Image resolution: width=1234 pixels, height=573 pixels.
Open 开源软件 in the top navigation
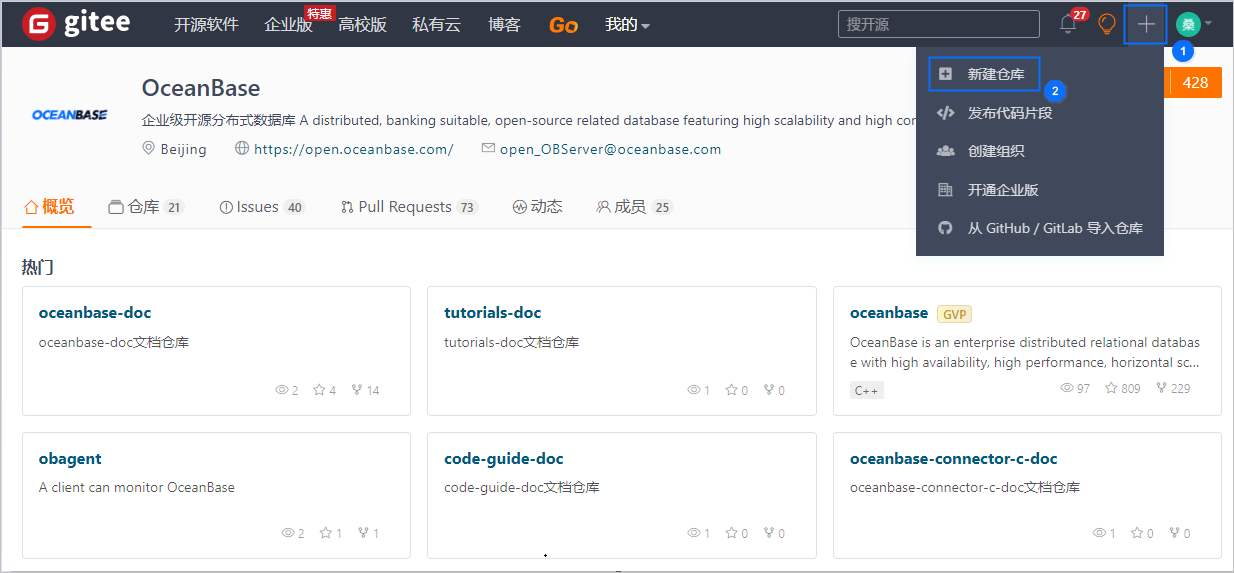point(206,24)
